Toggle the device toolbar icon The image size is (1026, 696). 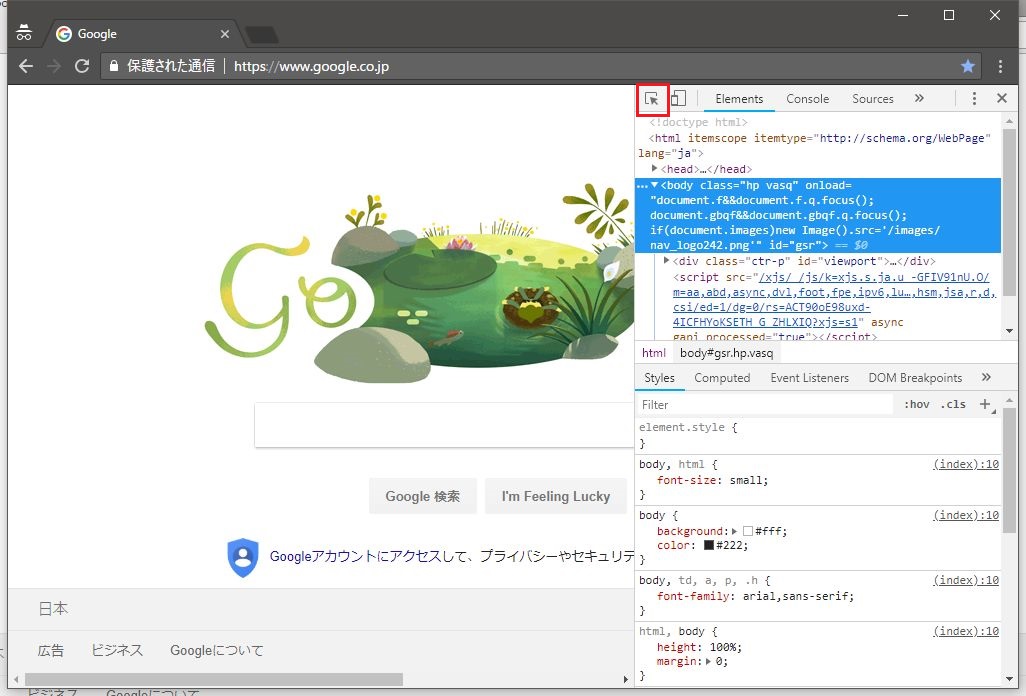tap(679, 98)
